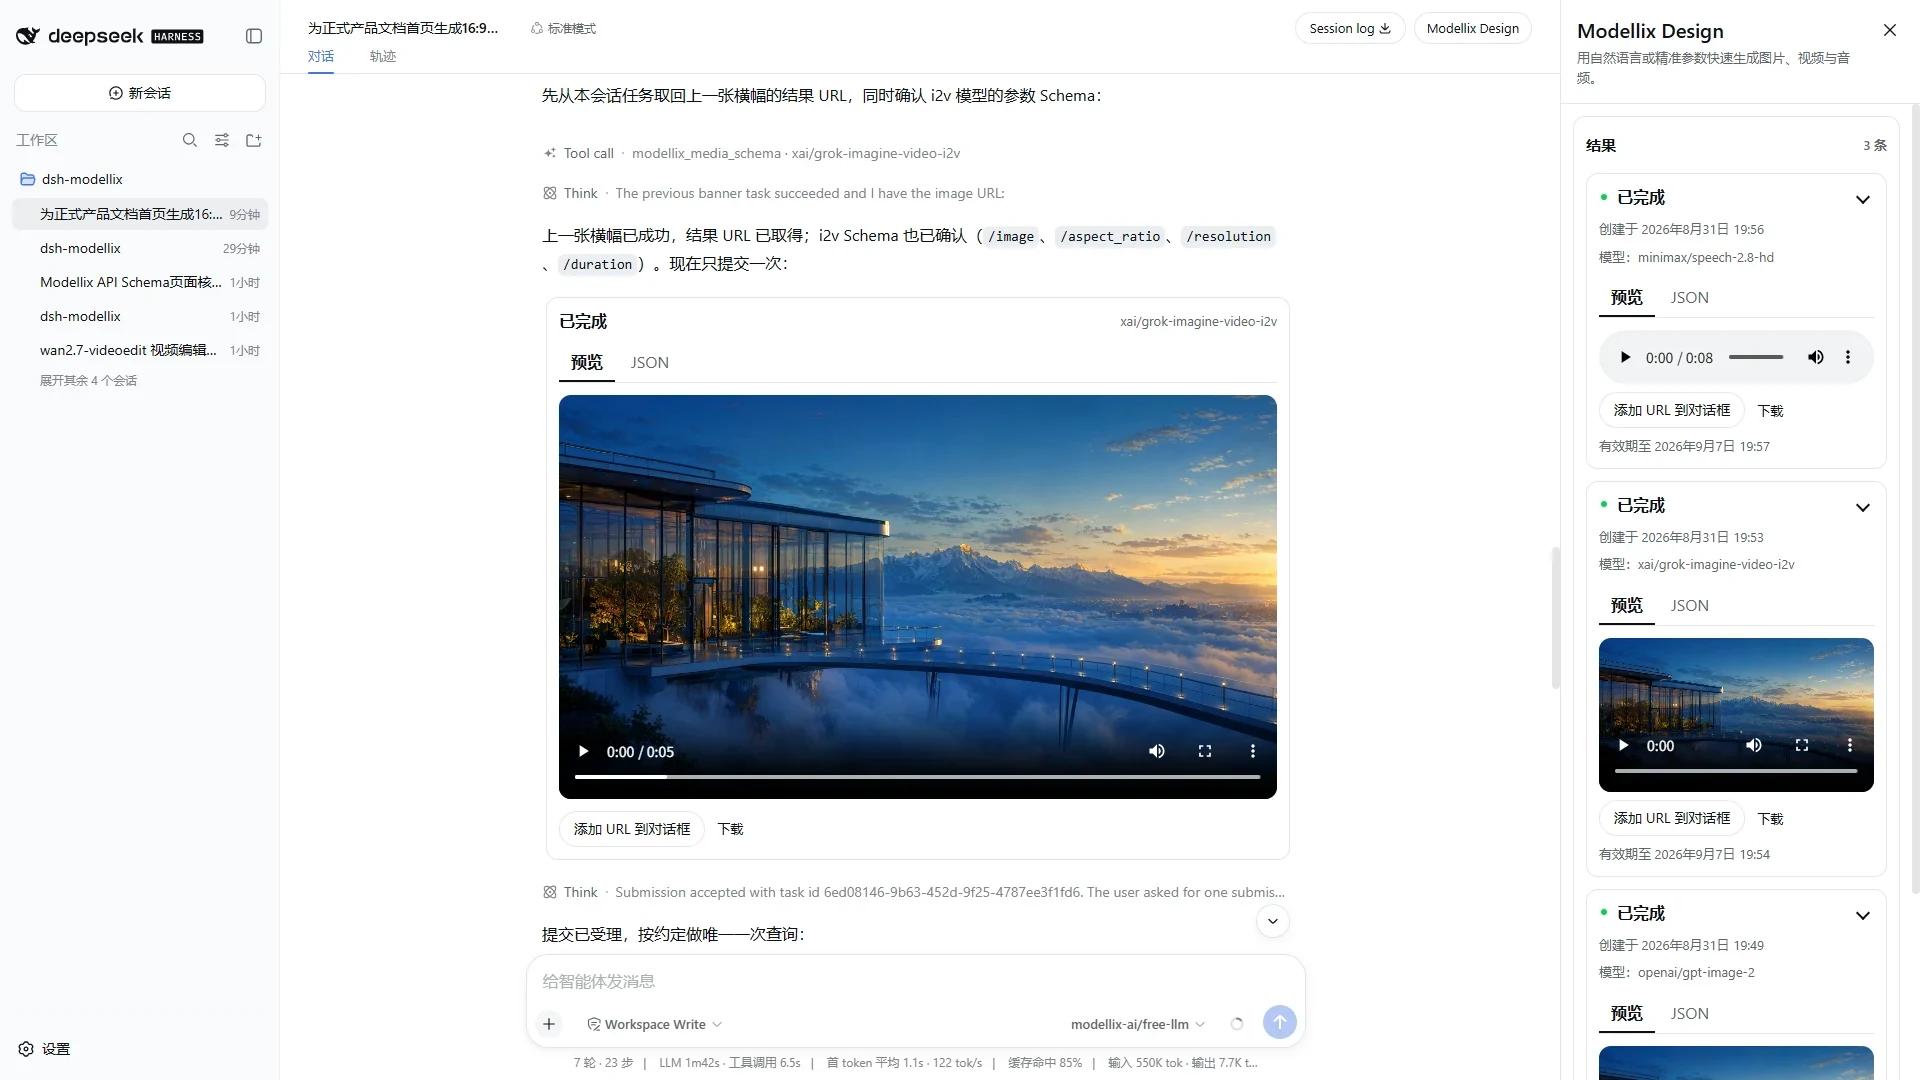The height and width of the screenshot is (1080, 1920).
Task: Click the deepseek whale logo
Action: pyautogui.click(x=27, y=36)
